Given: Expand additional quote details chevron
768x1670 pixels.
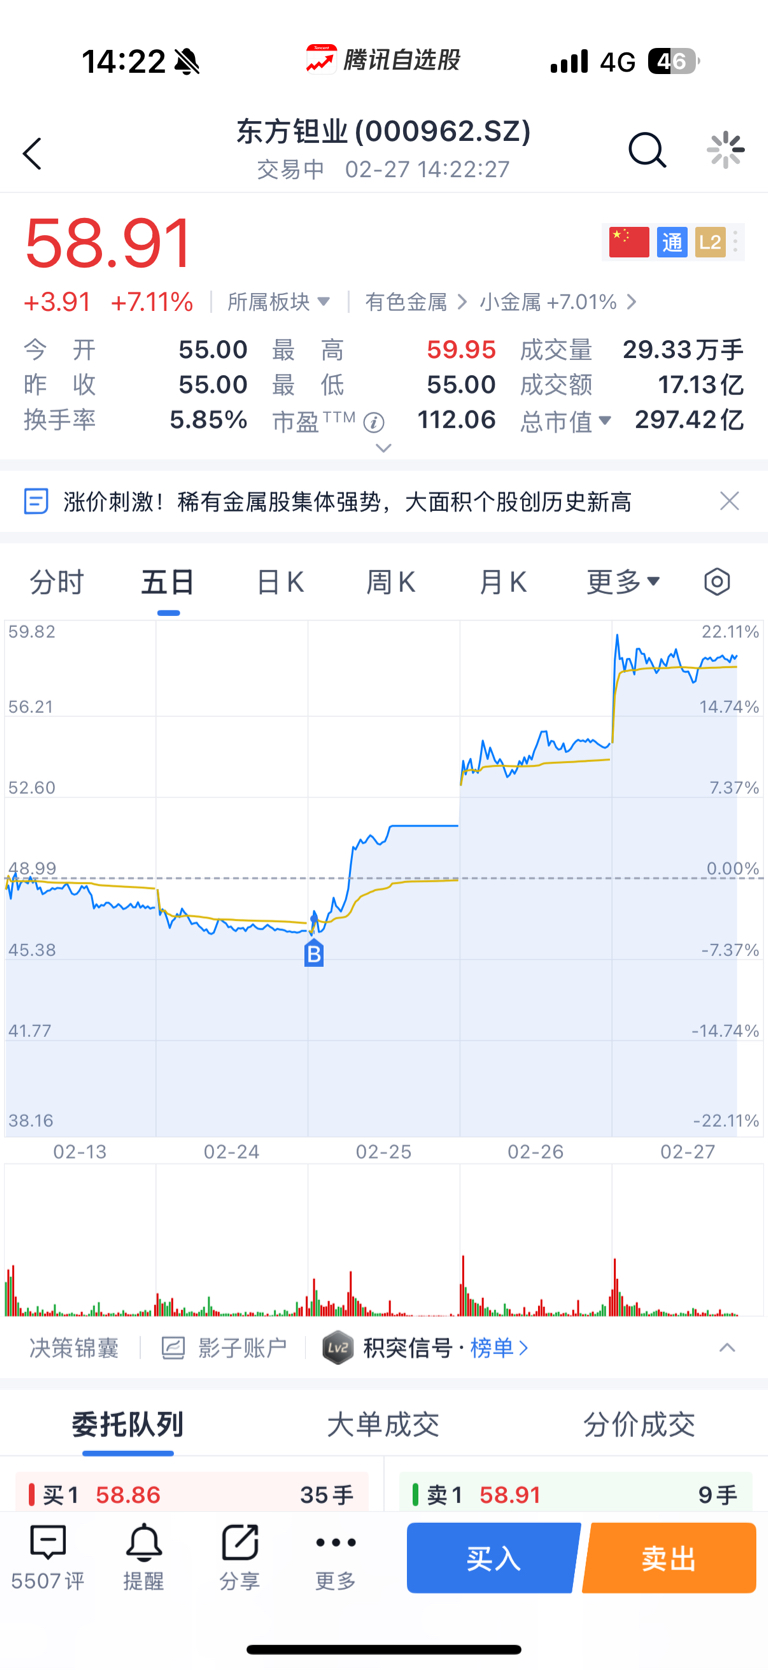Looking at the screenshot, I should click(383, 448).
